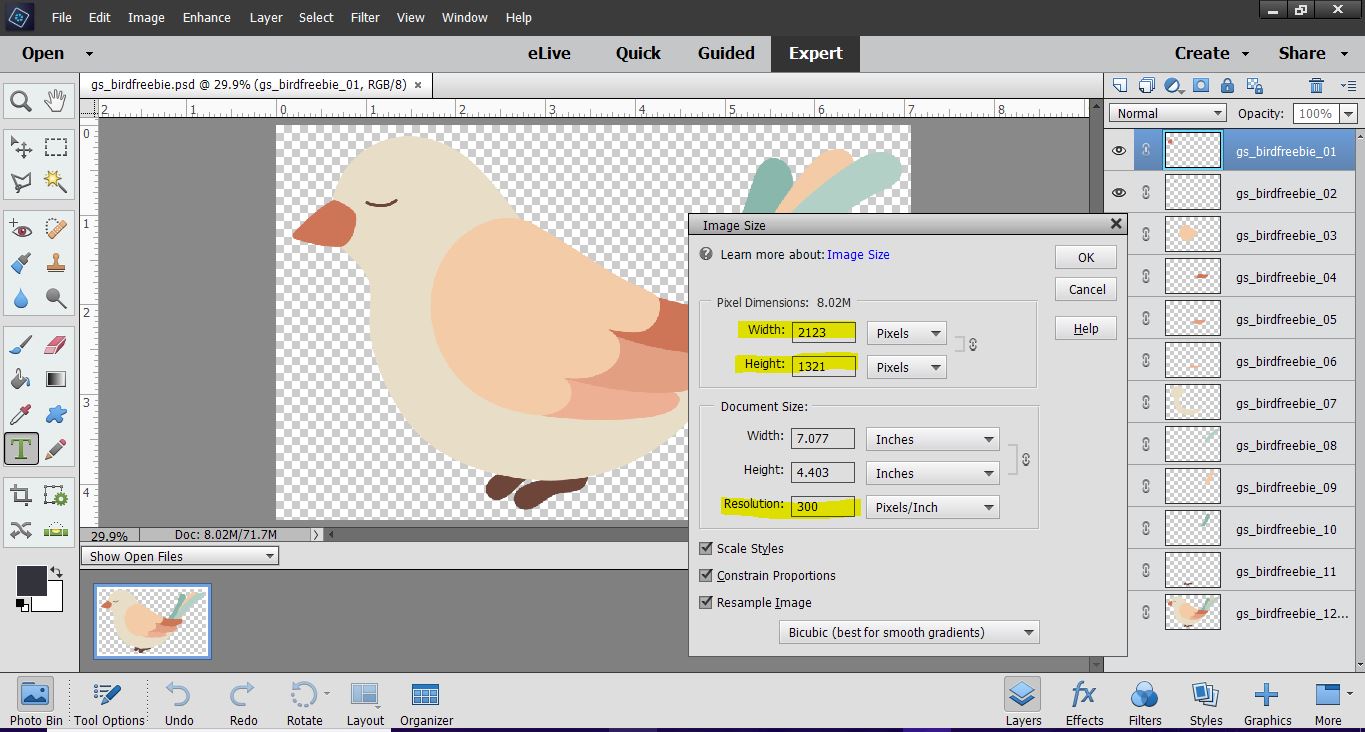Uncheck Constrain Proportions checkbox

(706, 575)
